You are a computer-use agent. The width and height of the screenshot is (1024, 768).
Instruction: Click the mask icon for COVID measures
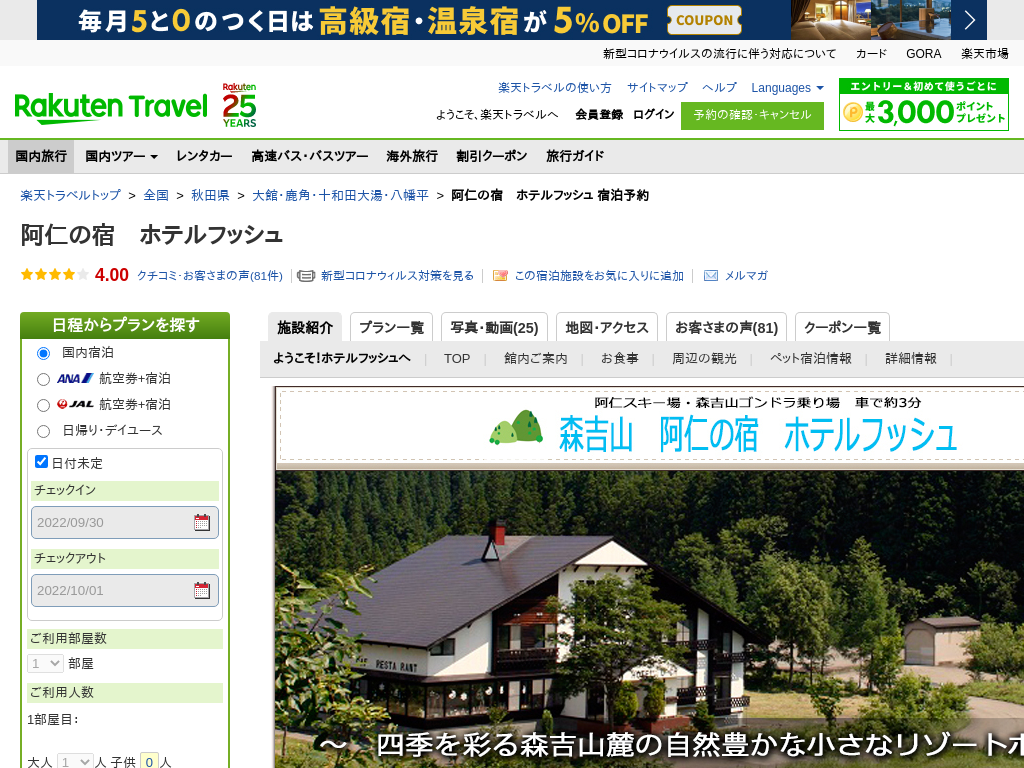(306, 276)
